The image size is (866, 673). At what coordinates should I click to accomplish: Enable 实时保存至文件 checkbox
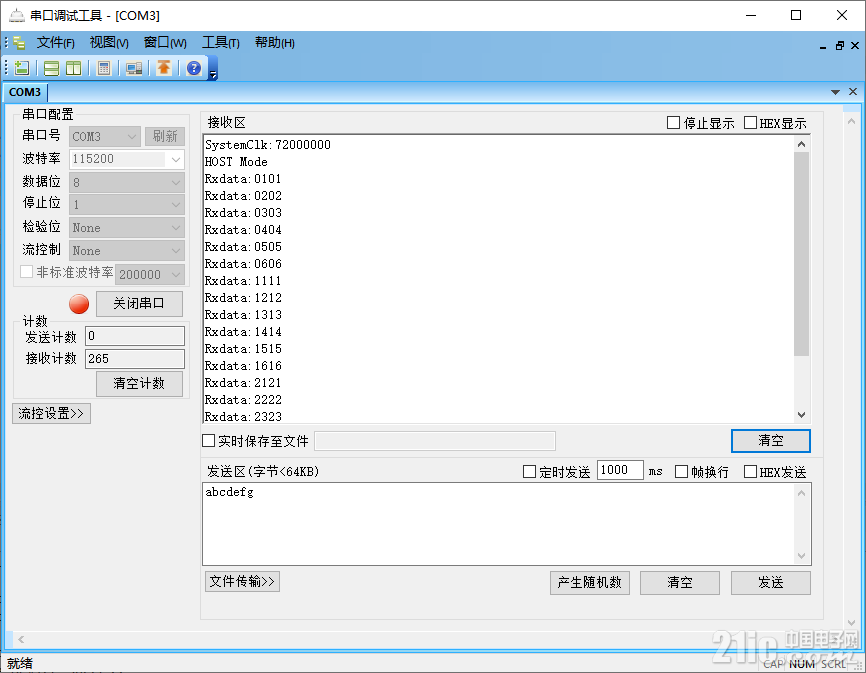[208, 441]
